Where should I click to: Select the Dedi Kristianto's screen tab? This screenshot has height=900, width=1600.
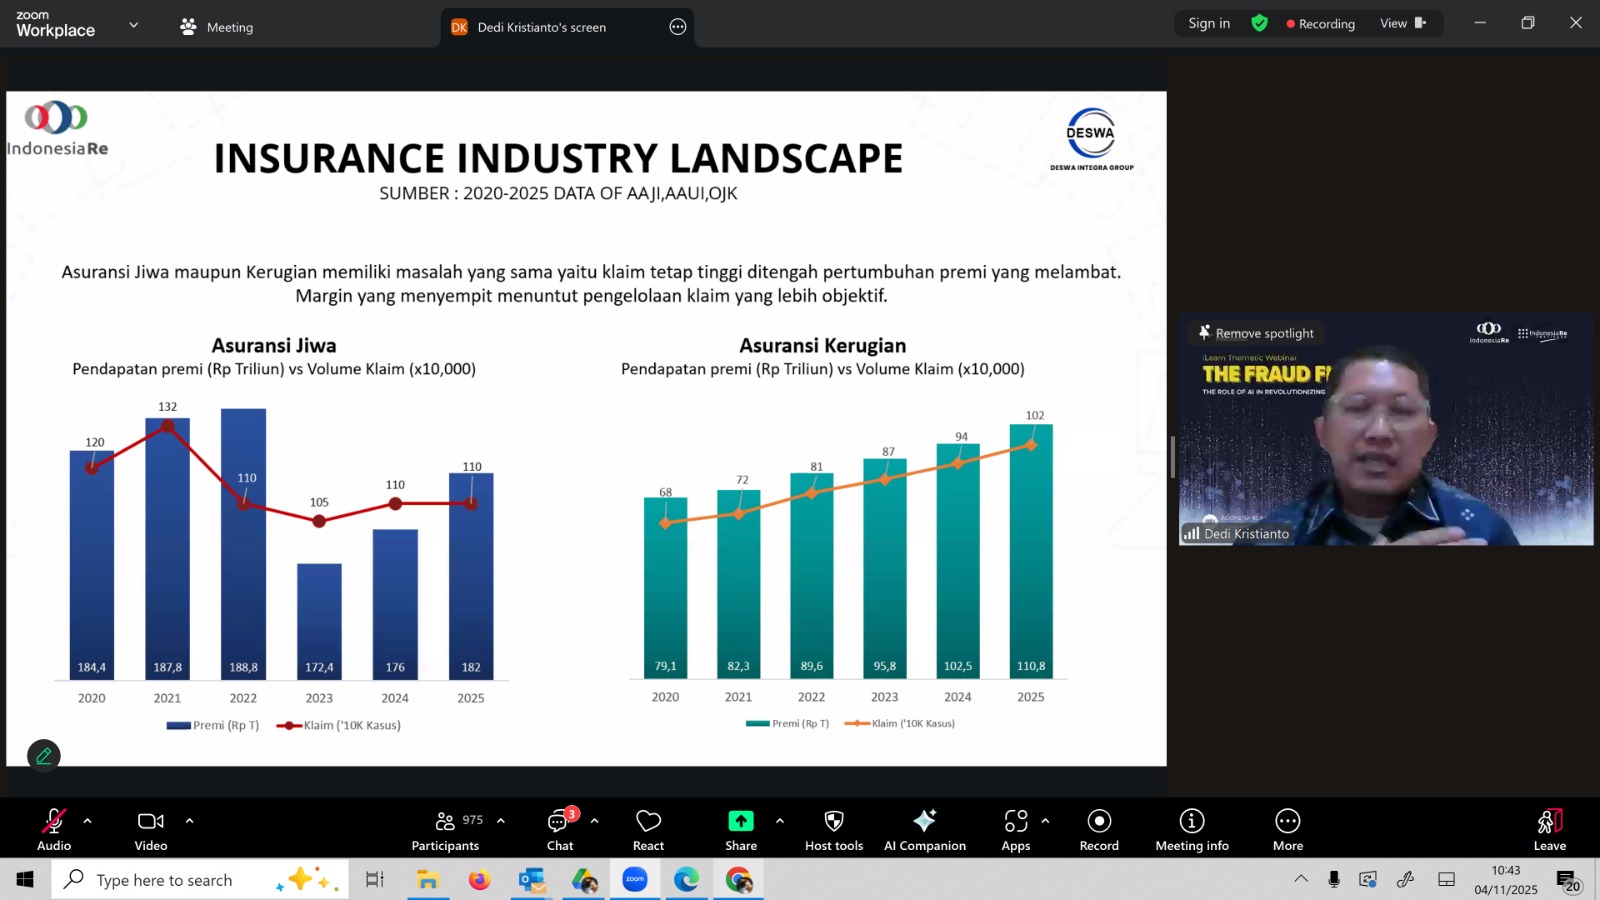pos(541,27)
